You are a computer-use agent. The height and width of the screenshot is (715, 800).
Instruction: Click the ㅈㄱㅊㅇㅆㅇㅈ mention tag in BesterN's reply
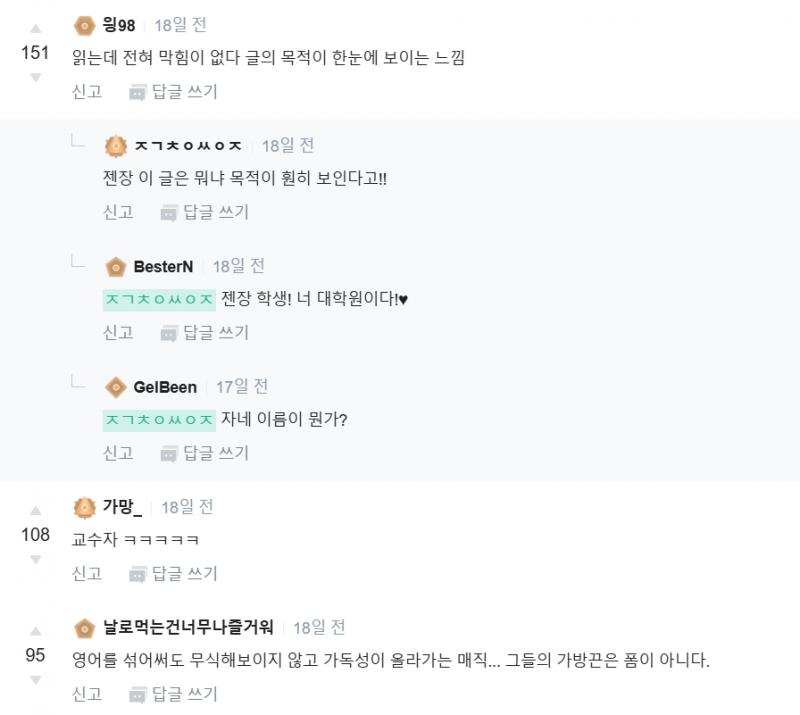[x=159, y=299]
